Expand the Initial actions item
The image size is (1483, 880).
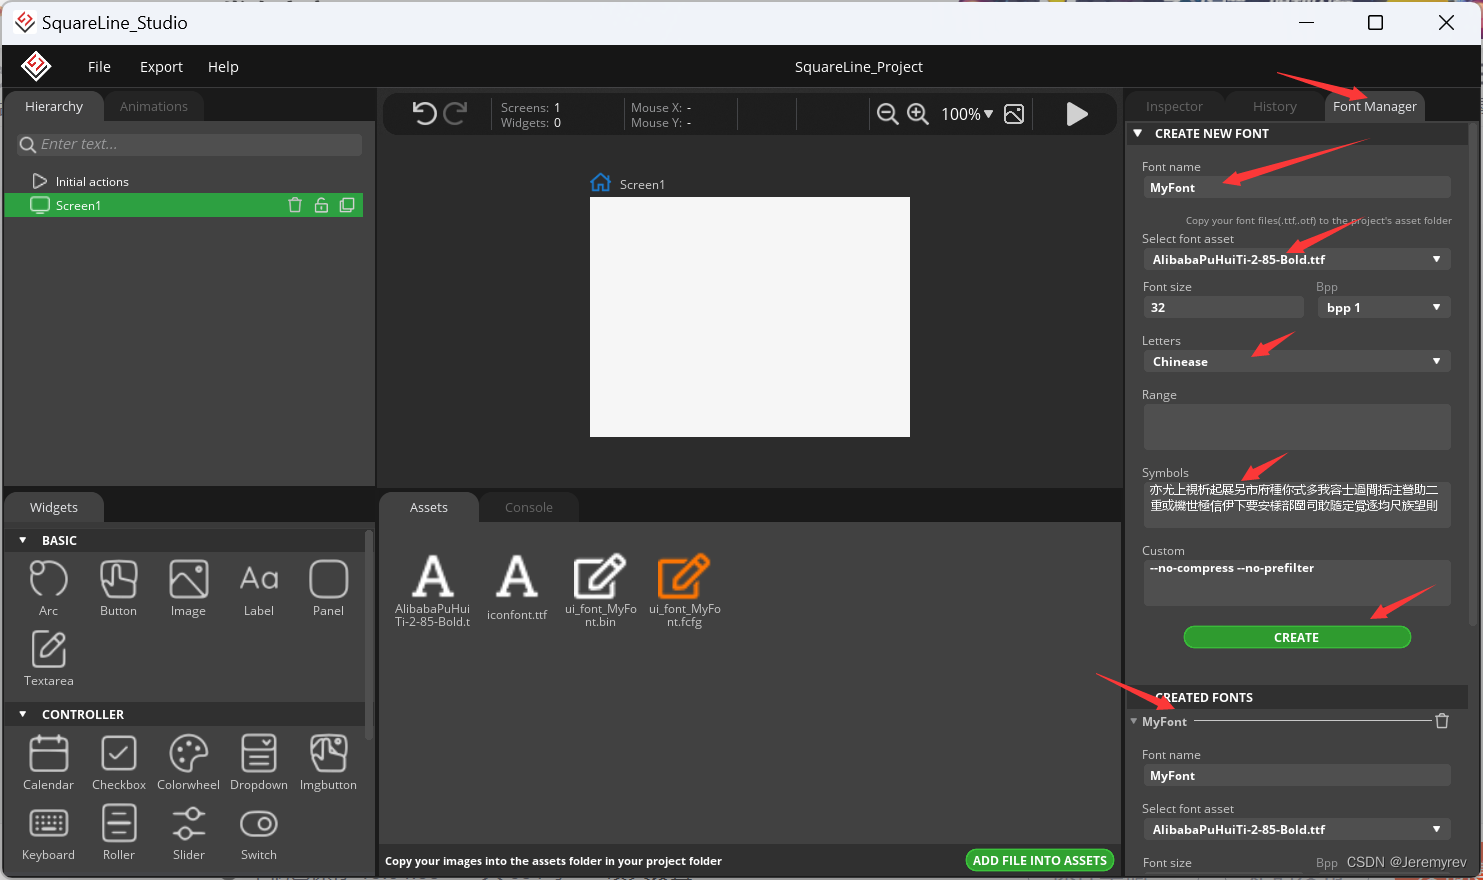click(40, 181)
